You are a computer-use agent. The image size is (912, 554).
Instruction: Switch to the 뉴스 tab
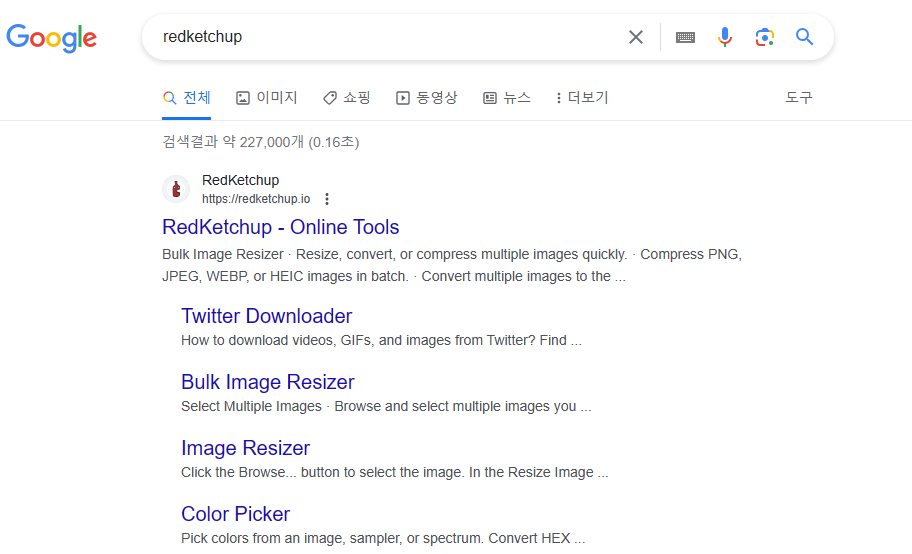(x=507, y=98)
